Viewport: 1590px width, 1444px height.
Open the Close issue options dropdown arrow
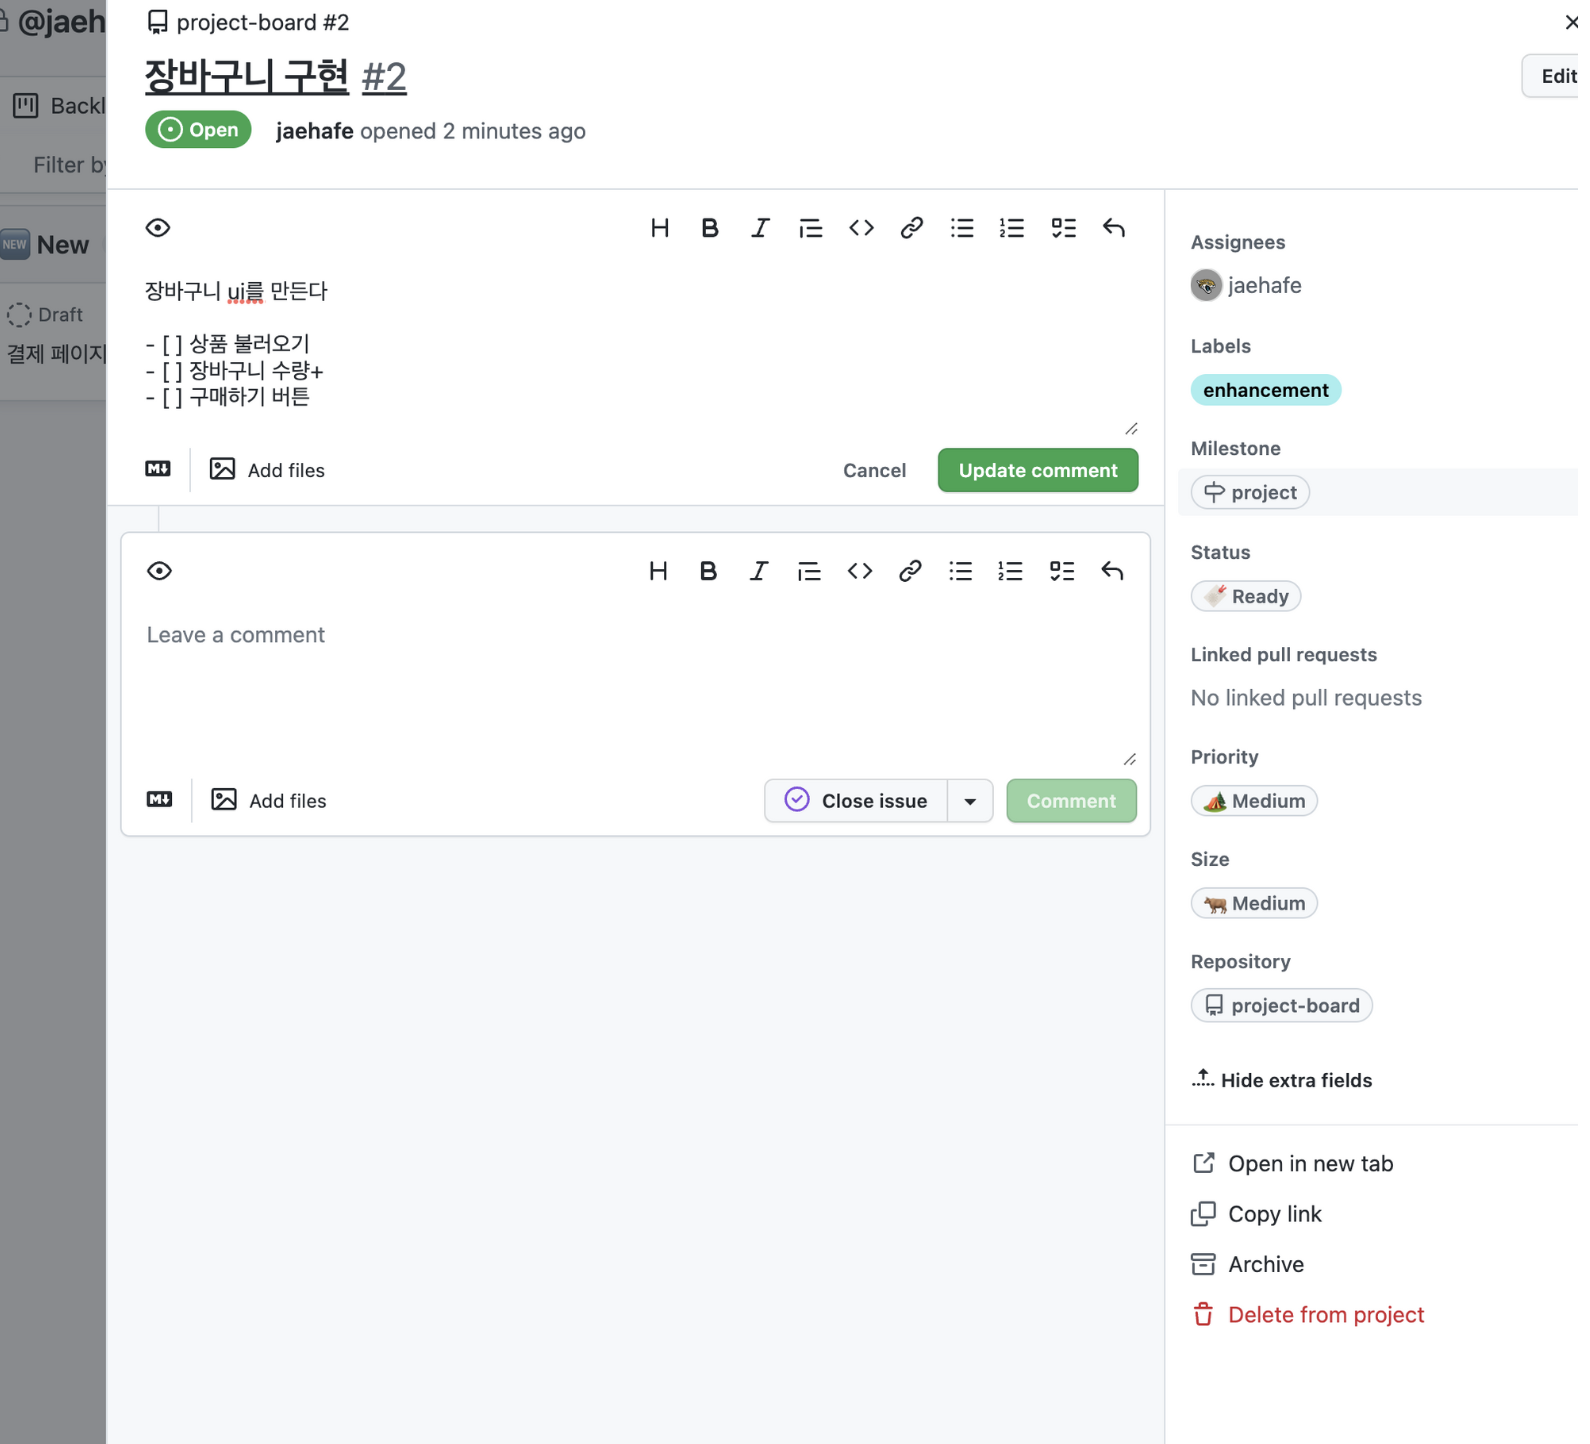tap(969, 801)
